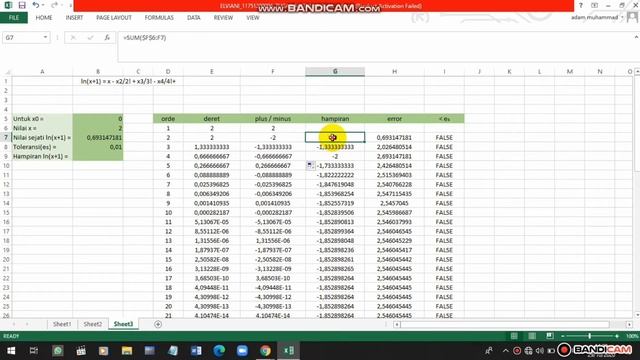
Task: Click the Insert Function fx icon
Action: 107,38
